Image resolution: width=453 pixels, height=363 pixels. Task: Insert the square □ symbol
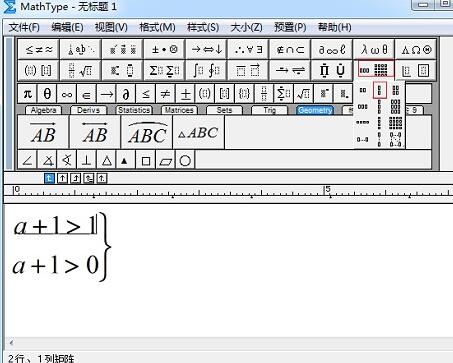146,160
